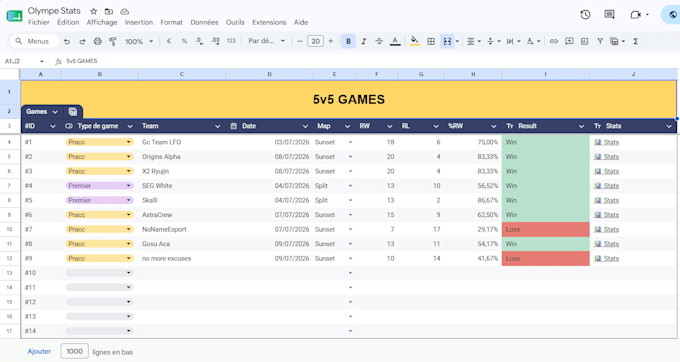Viewport: 680px width, 362px height.
Task: Open the horizontal align dropdown
Action: pos(474,41)
